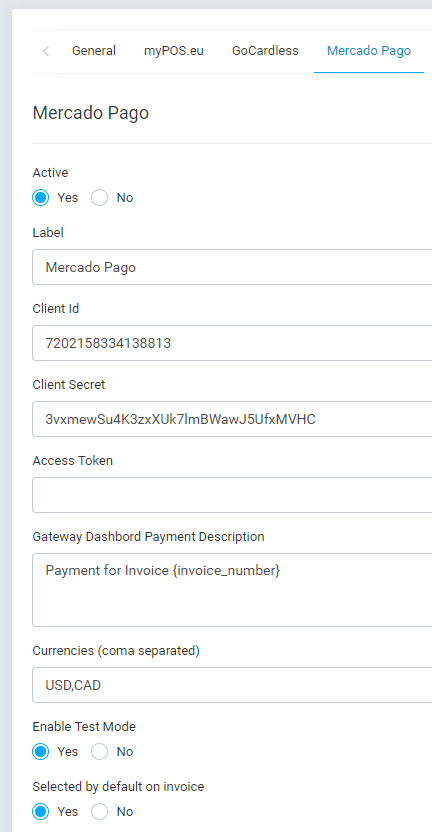Image resolution: width=432 pixels, height=832 pixels.
Task: Switch to the myPOS.eu tab
Action: point(174,51)
